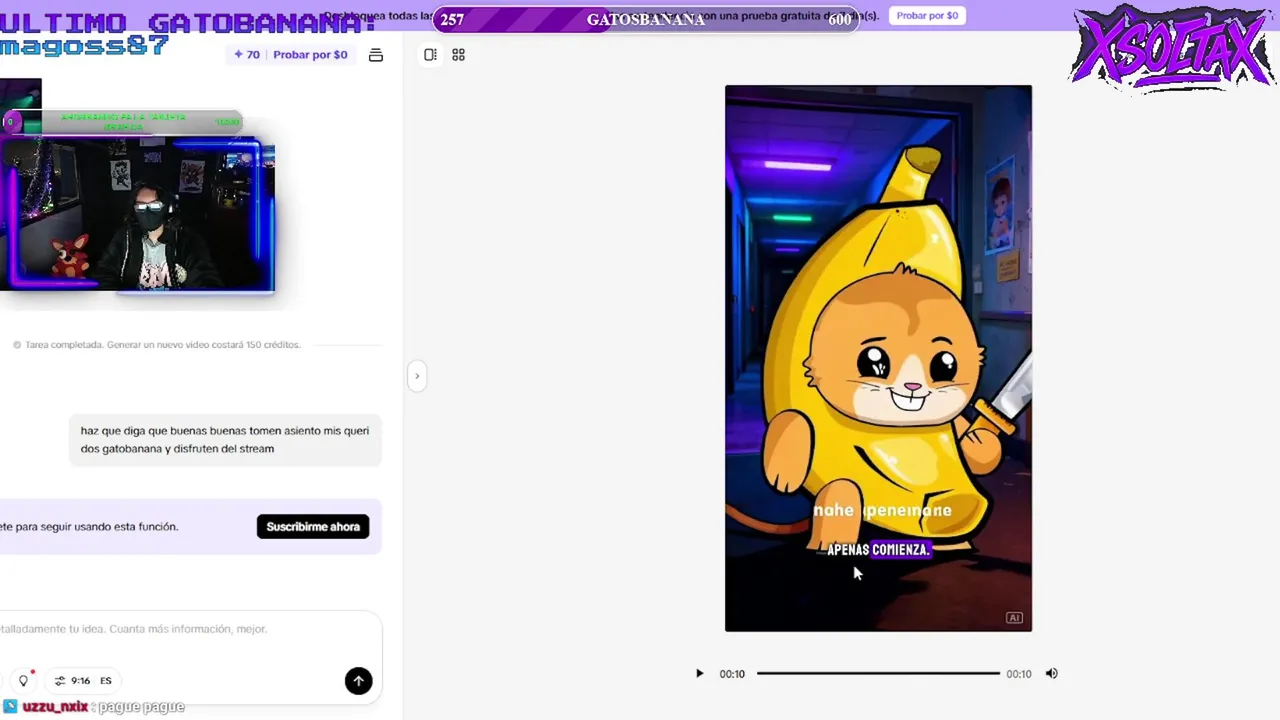Click Probar por $0 beside credits
This screenshot has height=720, width=1280.
tap(310, 55)
